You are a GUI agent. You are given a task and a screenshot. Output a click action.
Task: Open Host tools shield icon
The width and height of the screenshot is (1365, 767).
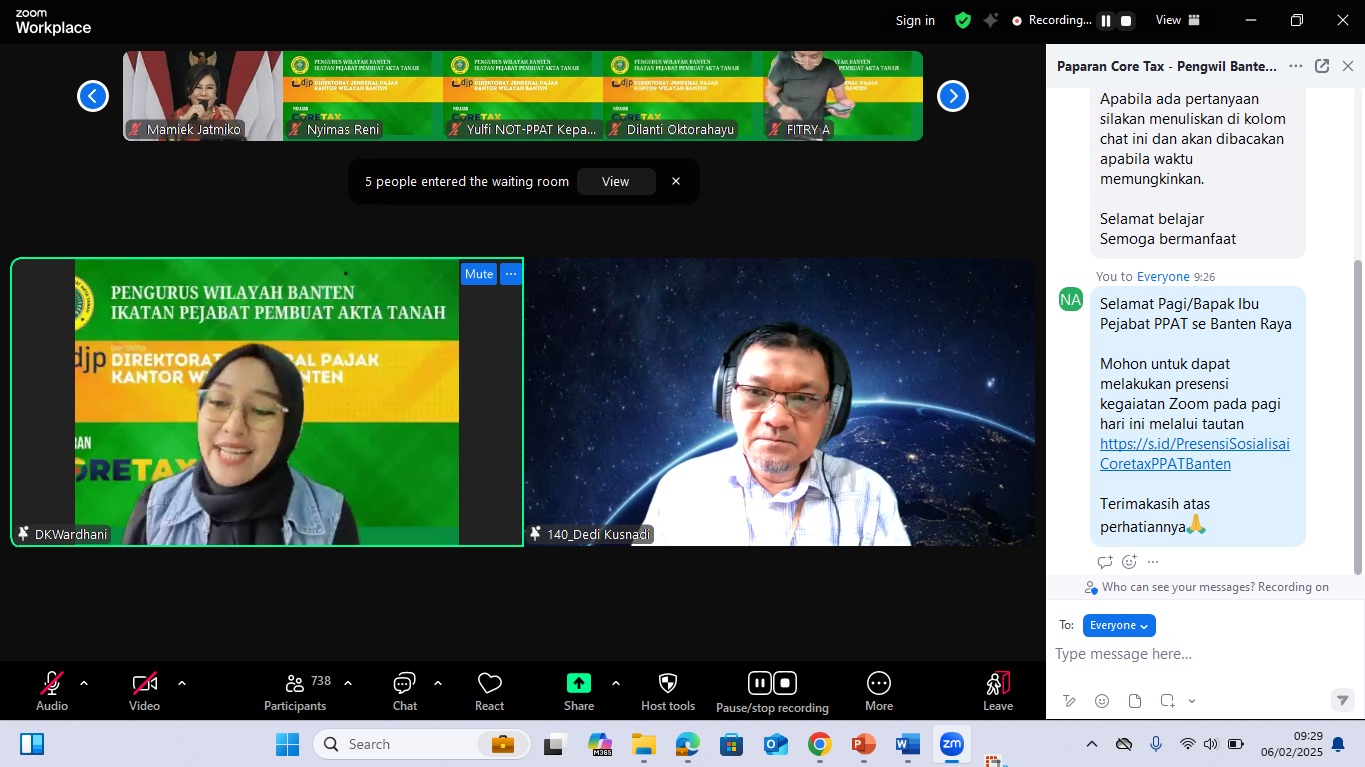668,684
